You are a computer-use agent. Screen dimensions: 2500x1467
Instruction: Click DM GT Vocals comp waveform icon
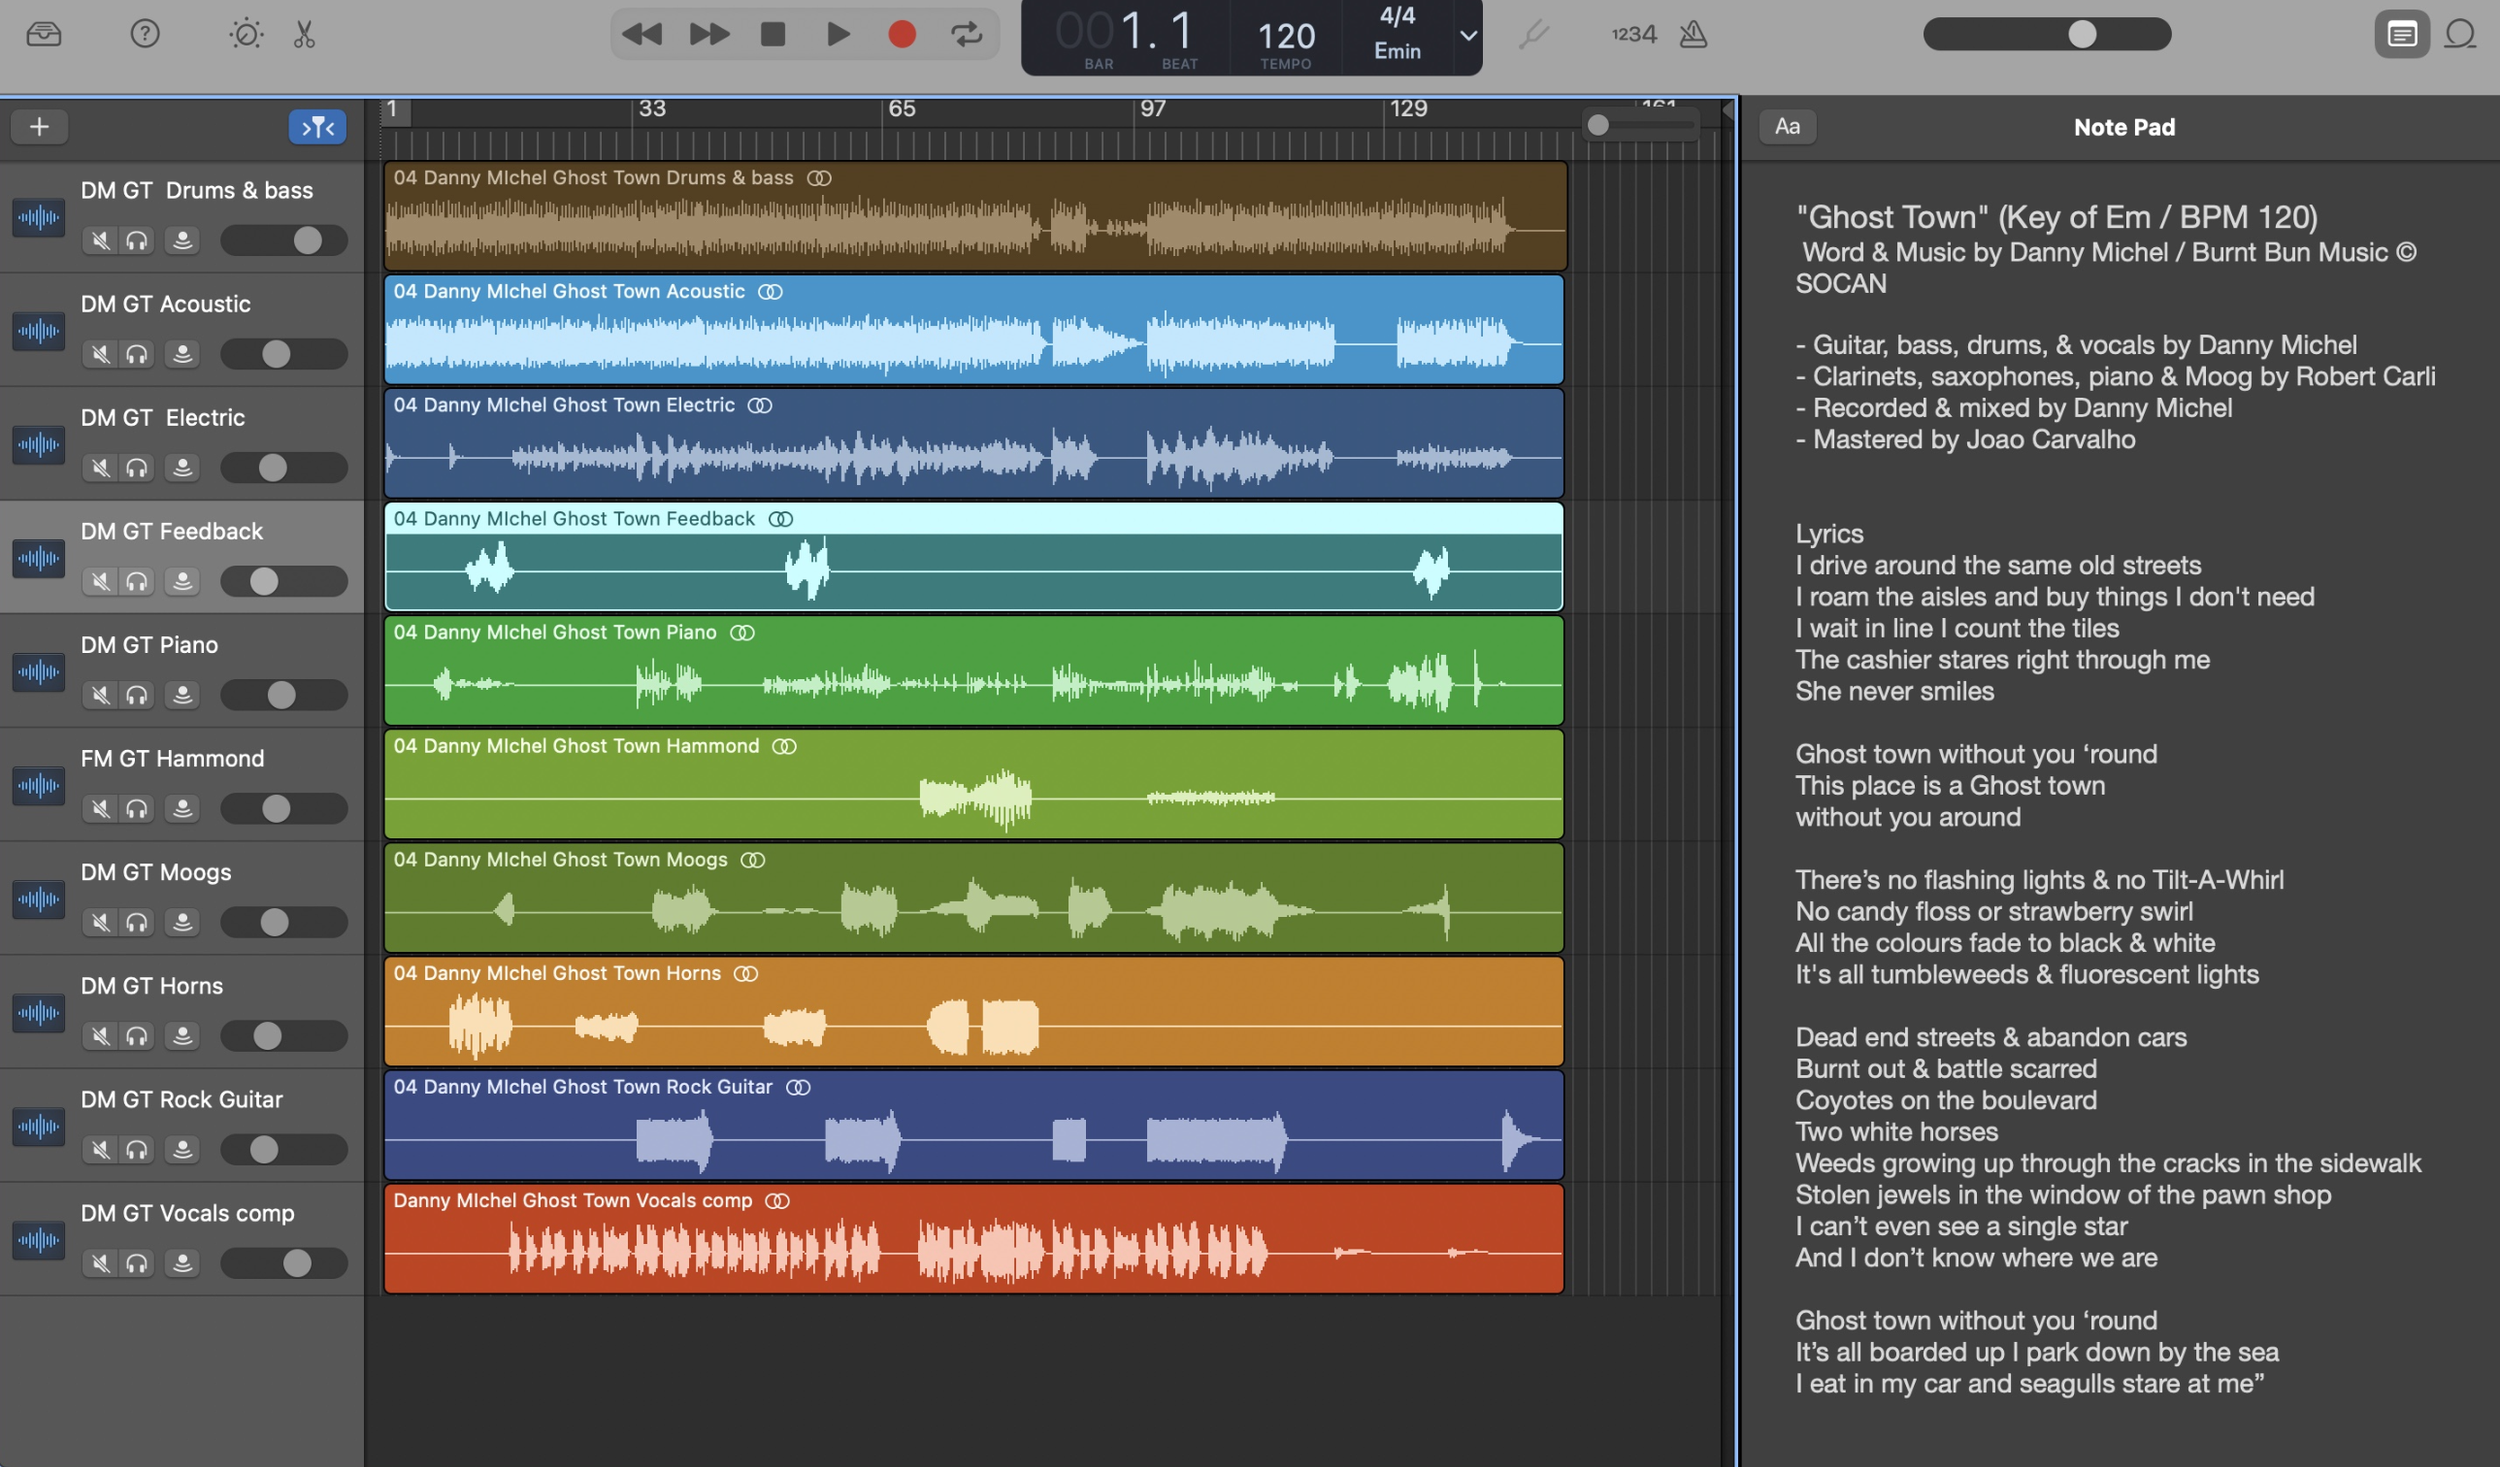pyautogui.click(x=38, y=1240)
